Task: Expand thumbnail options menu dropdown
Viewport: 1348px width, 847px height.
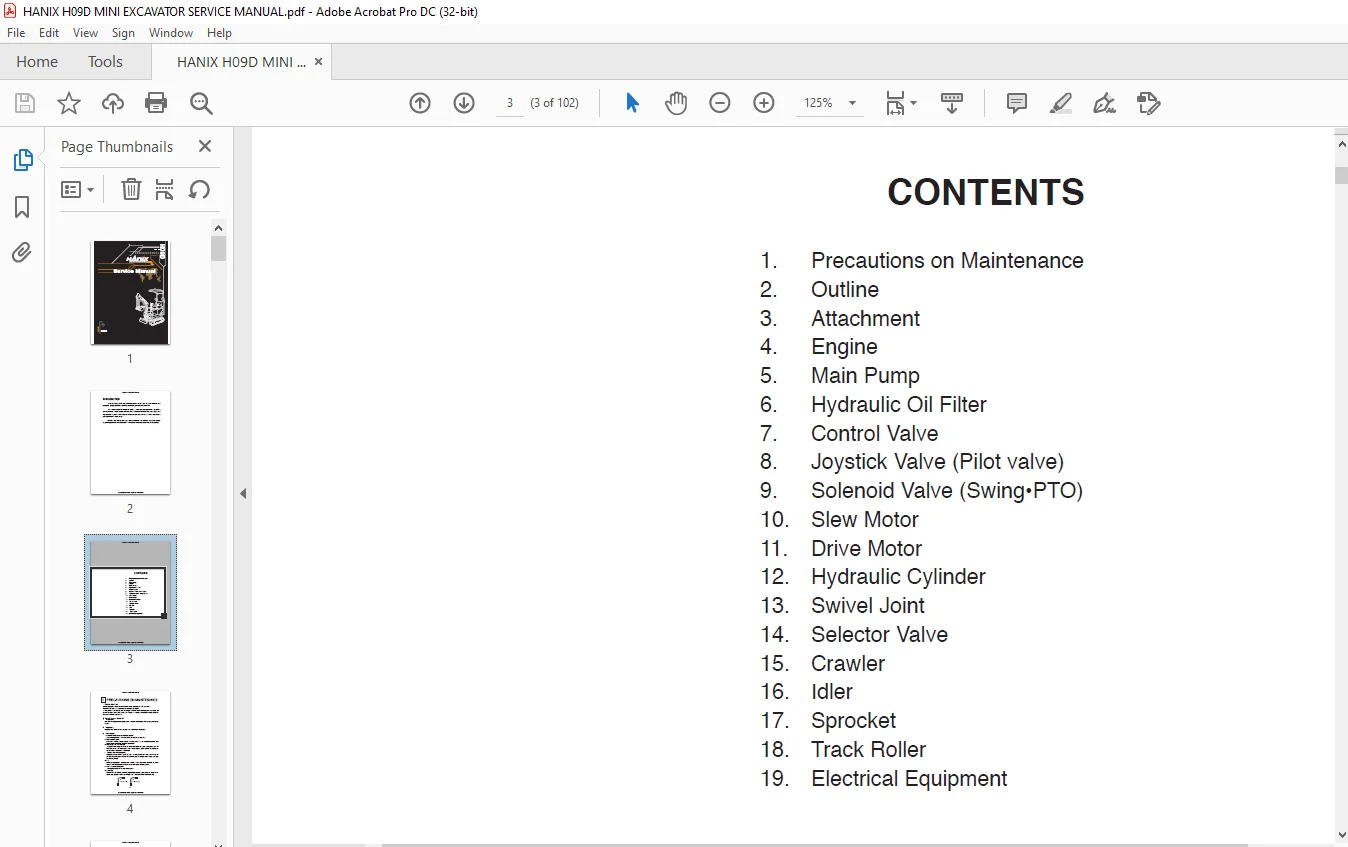Action: pos(77,189)
